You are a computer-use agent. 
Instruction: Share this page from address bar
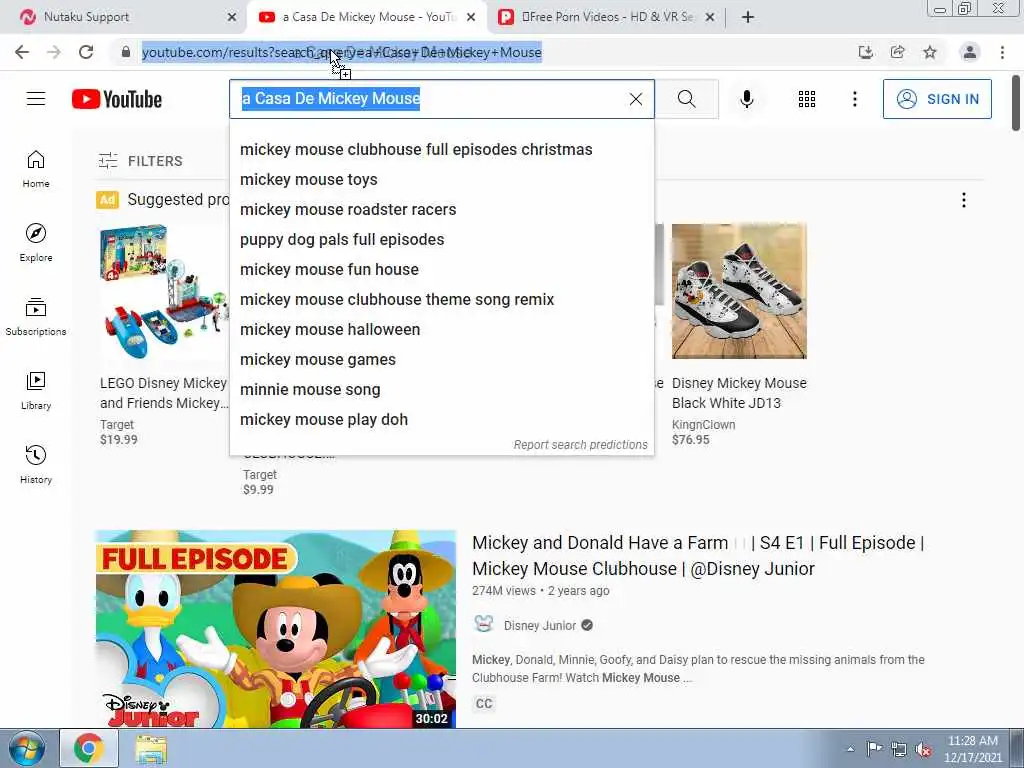[898, 52]
